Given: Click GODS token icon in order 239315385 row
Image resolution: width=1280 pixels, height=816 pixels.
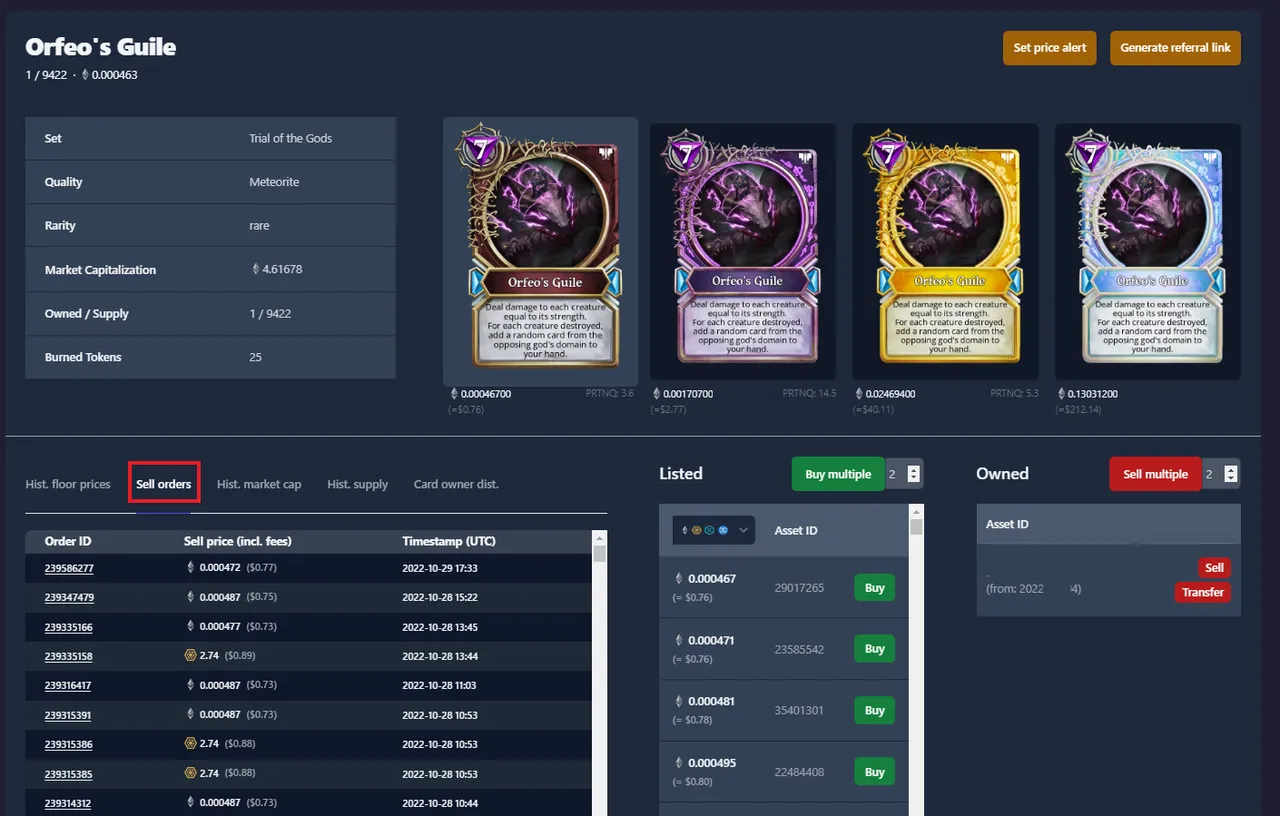Looking at the screenshot, I should coord(190,772).
